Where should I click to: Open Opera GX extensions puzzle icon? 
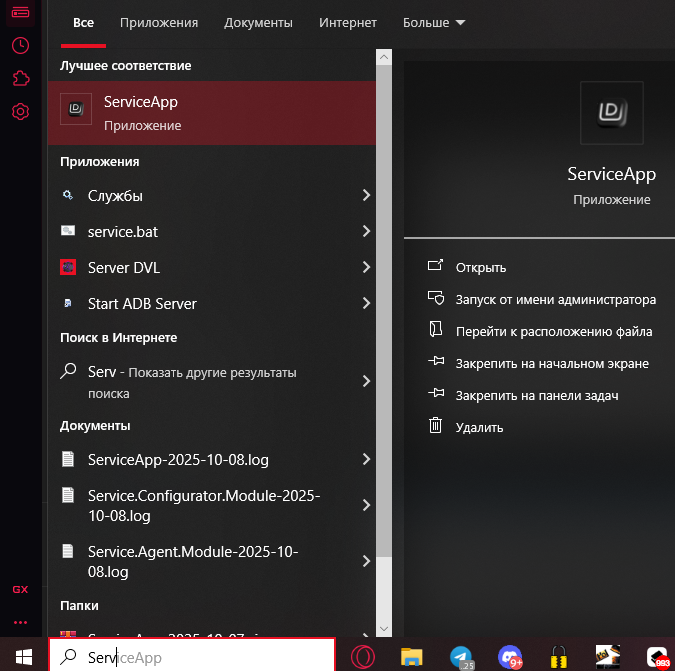(20, 79)
